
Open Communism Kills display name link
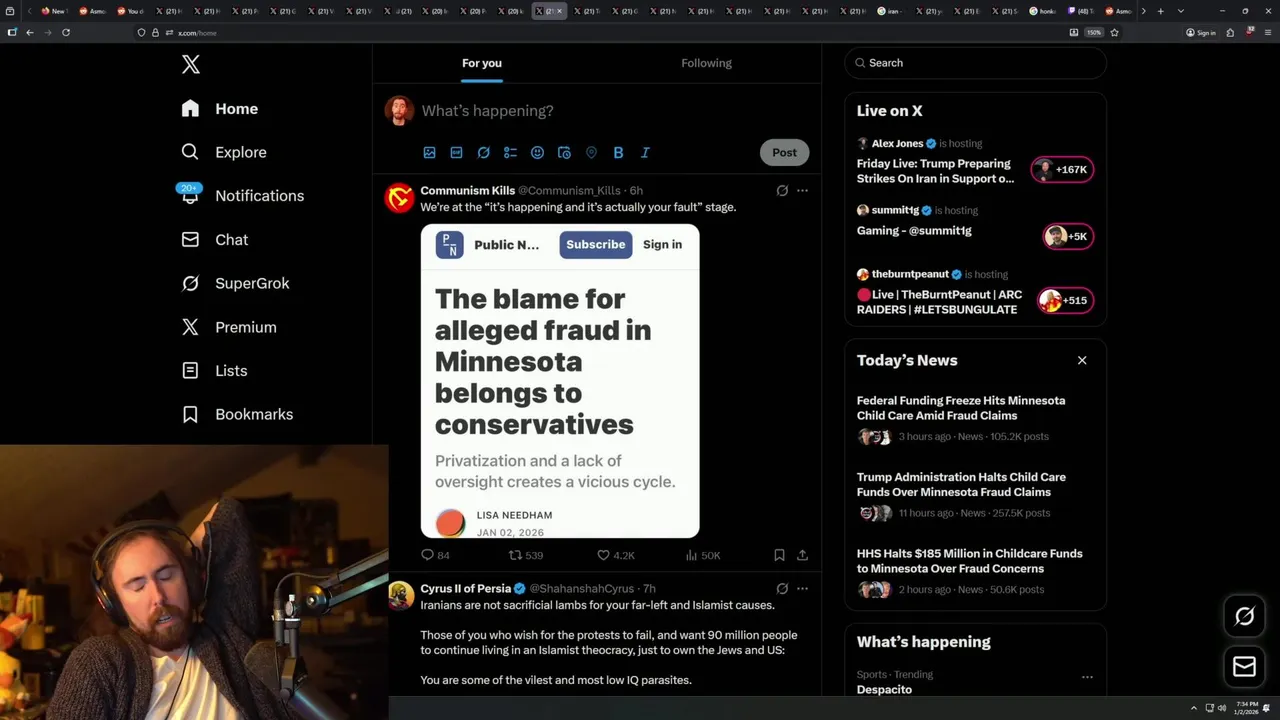468,191
